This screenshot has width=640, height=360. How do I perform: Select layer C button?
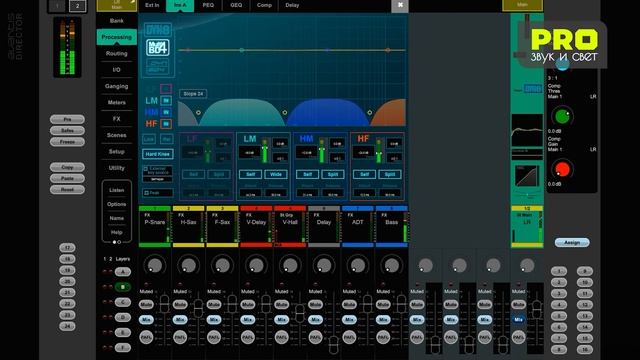[123, 302]
